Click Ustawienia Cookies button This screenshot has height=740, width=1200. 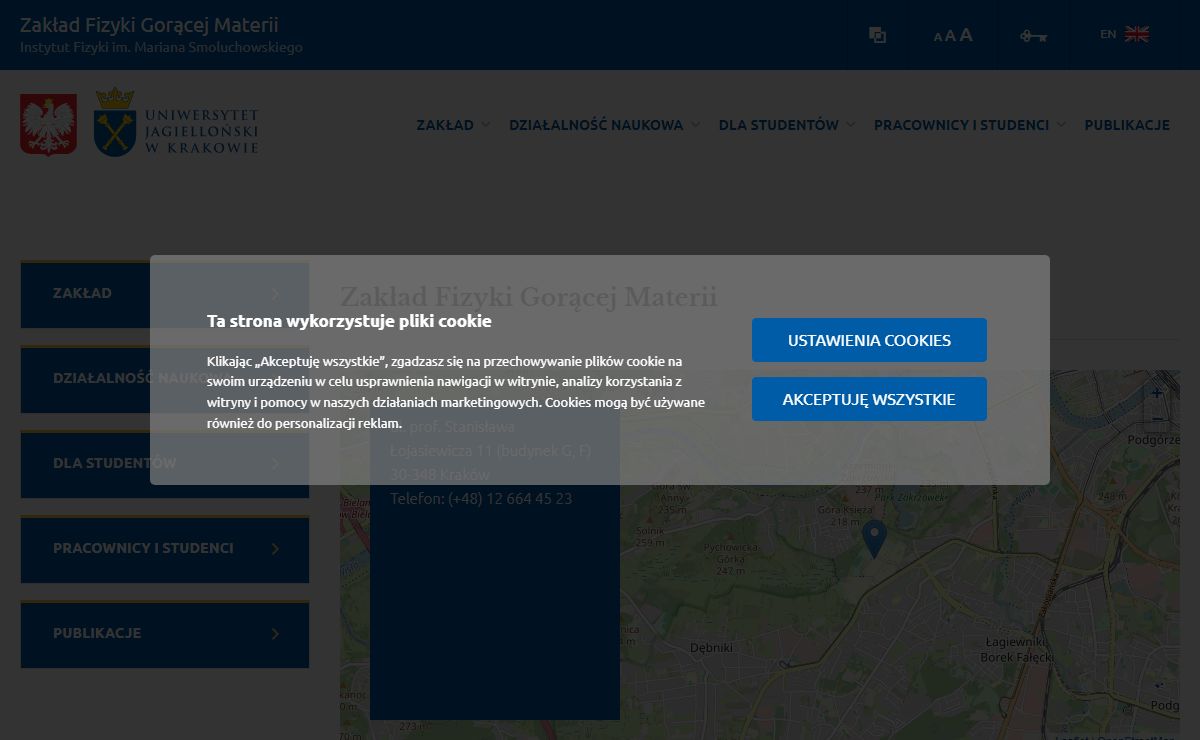869,340
